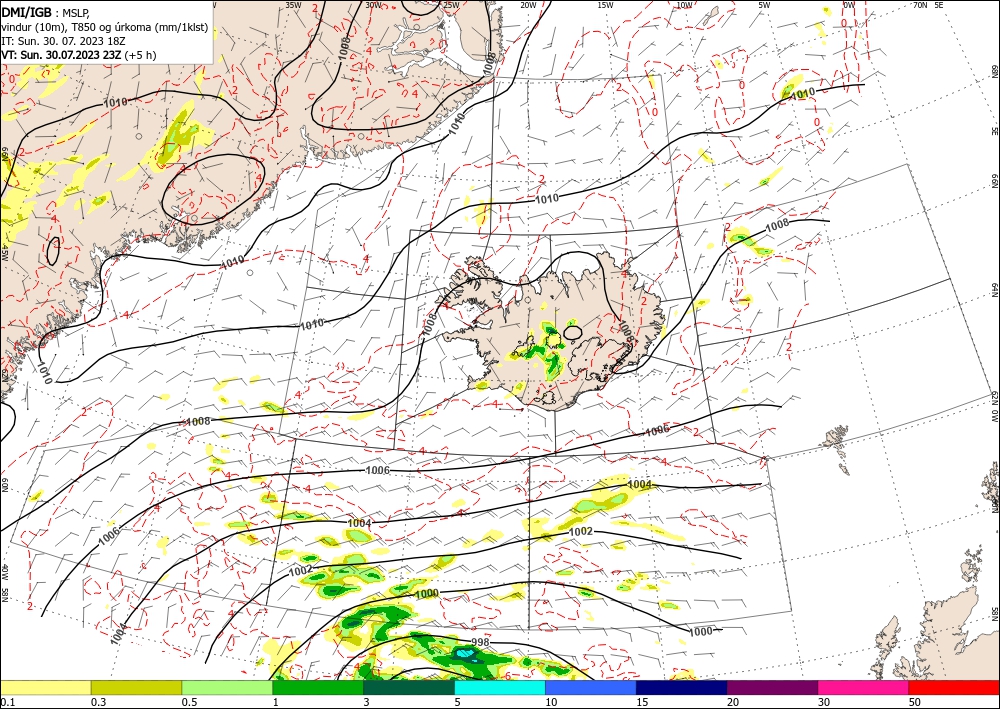This screenshot has width=1000, height=709.
Task: Choose the navy 15–20 mm legend swatch
Action: [682, 687]
